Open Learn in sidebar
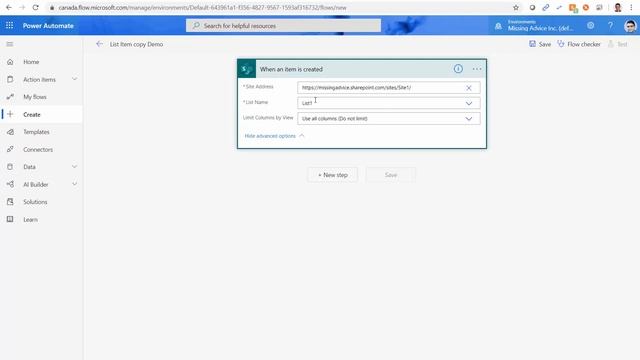Screen dimensions: 640x360 (x=30, y=220)
